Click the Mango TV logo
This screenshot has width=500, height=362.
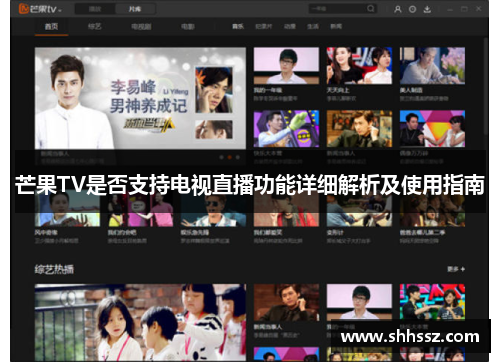pos(37,9)
